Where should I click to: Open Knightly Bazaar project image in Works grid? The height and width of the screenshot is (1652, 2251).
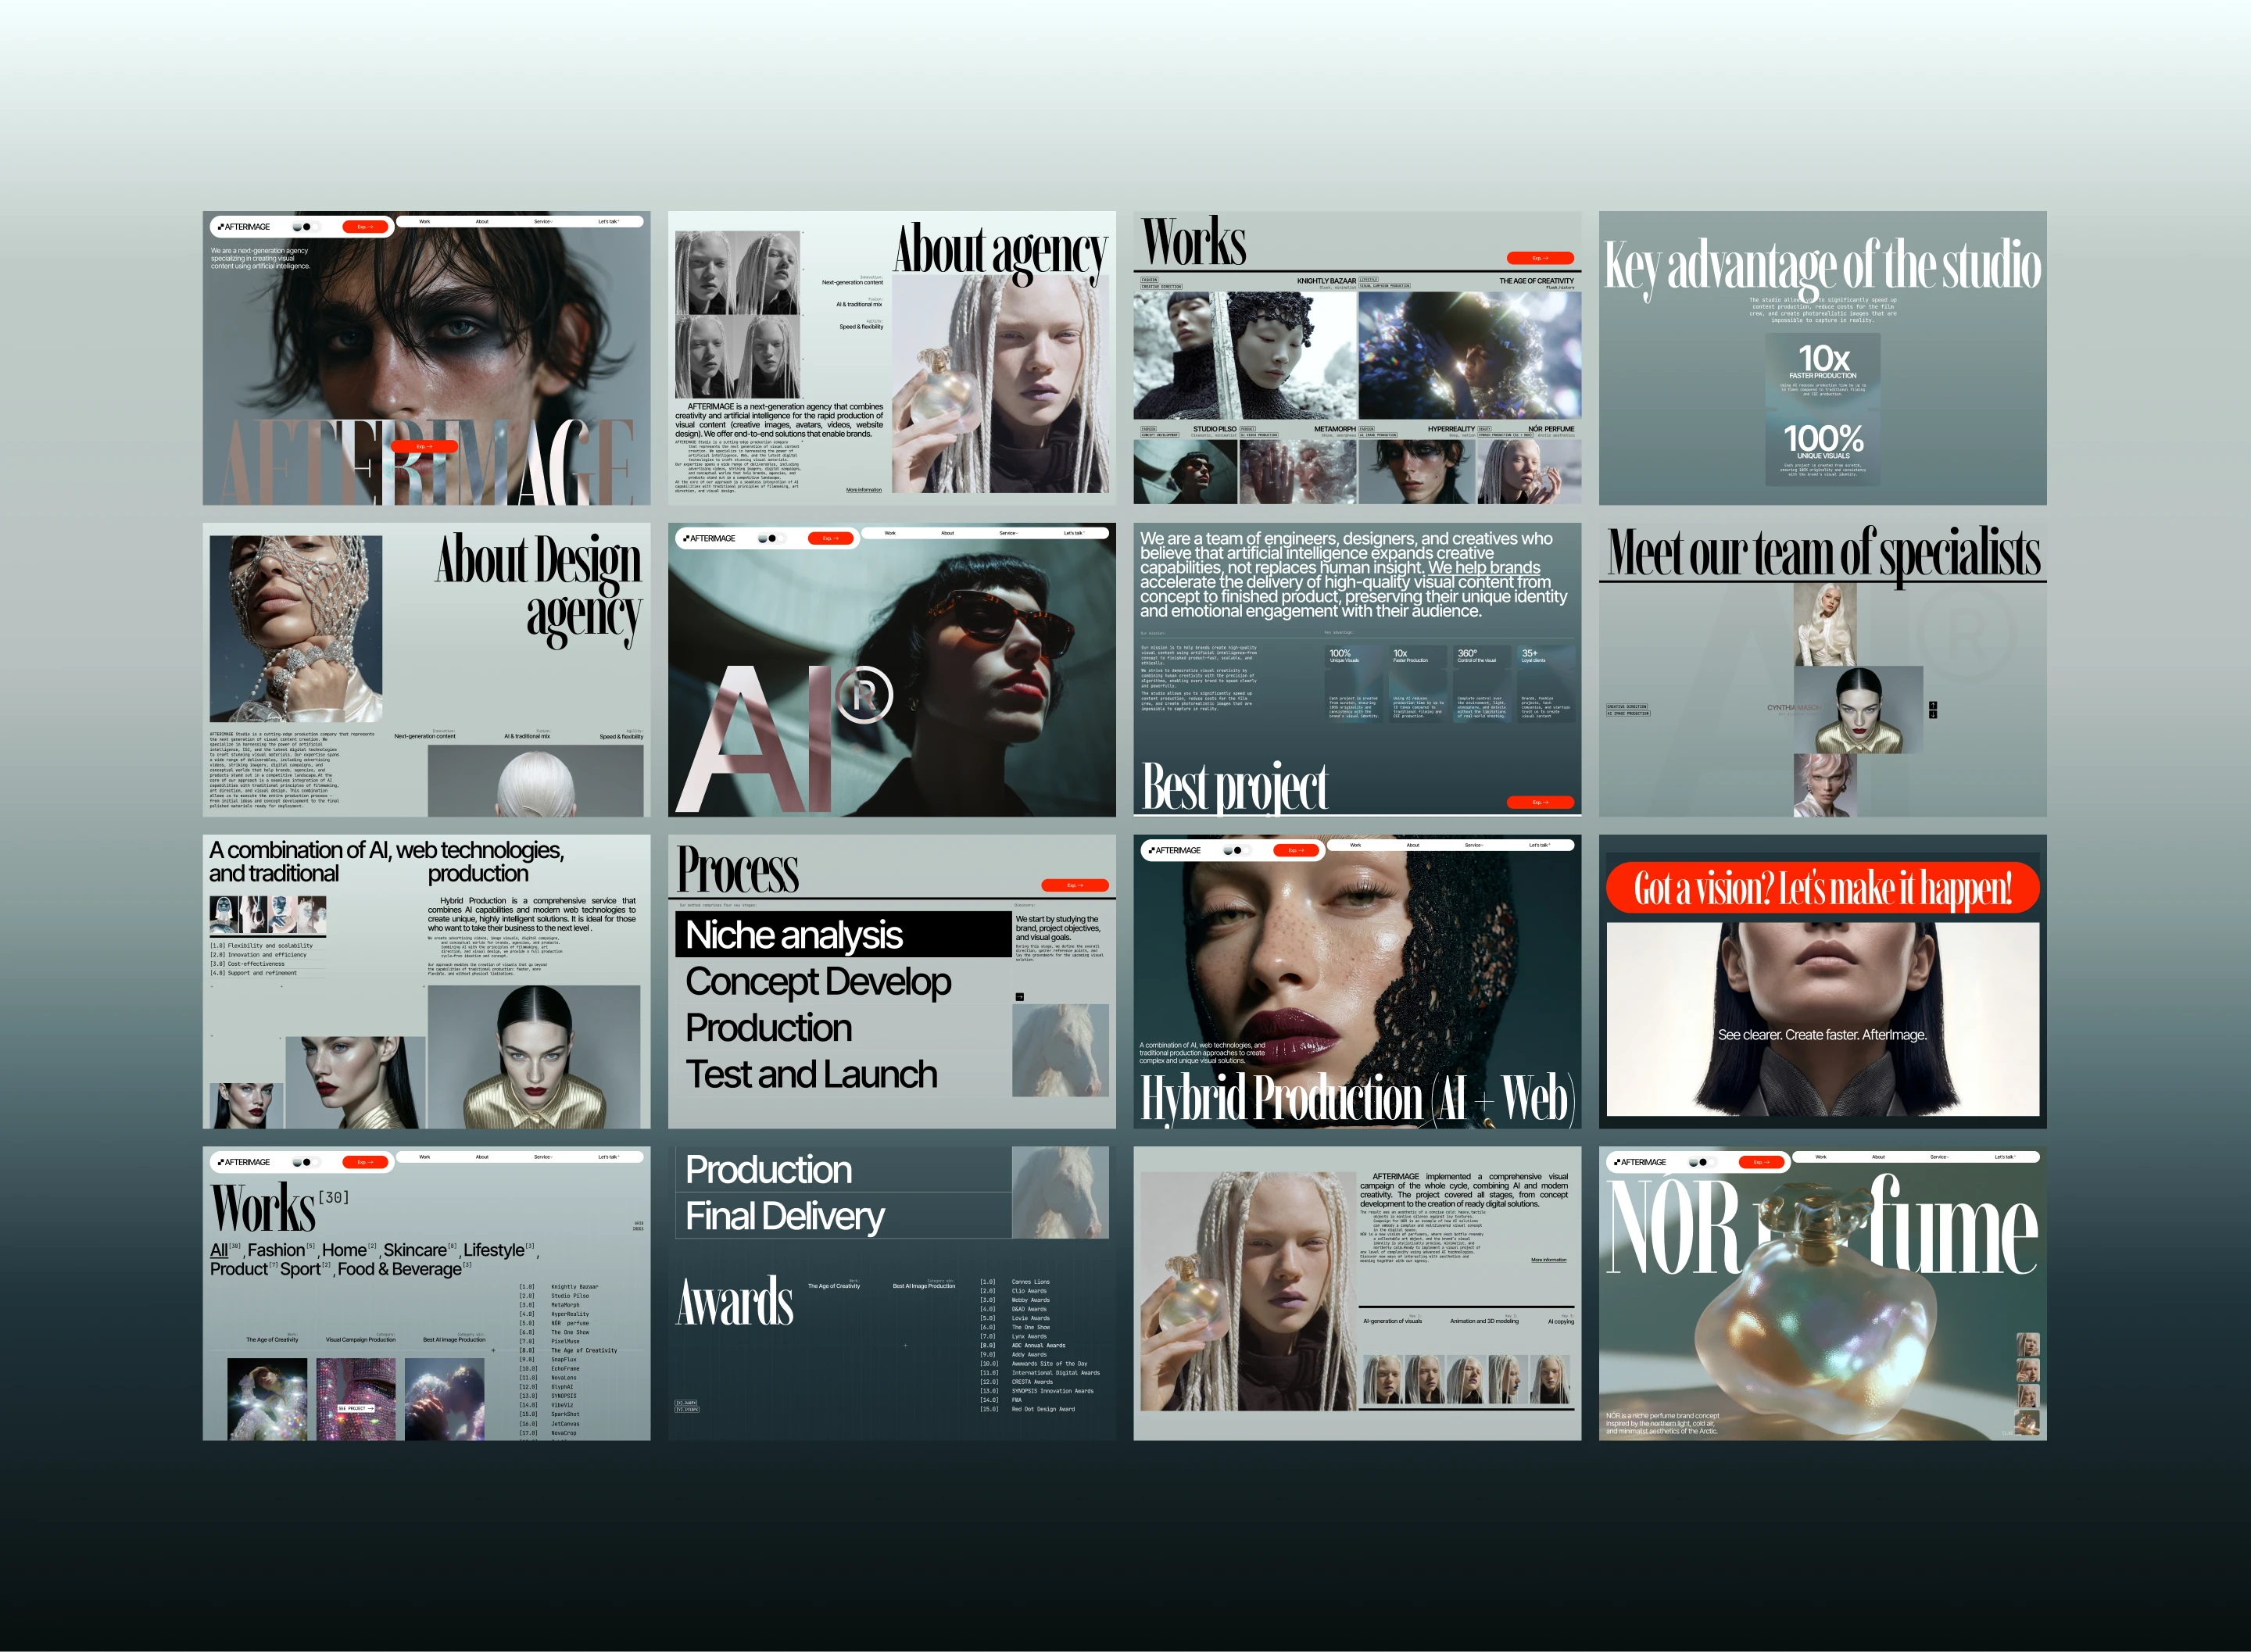[x=1245, y=355]
